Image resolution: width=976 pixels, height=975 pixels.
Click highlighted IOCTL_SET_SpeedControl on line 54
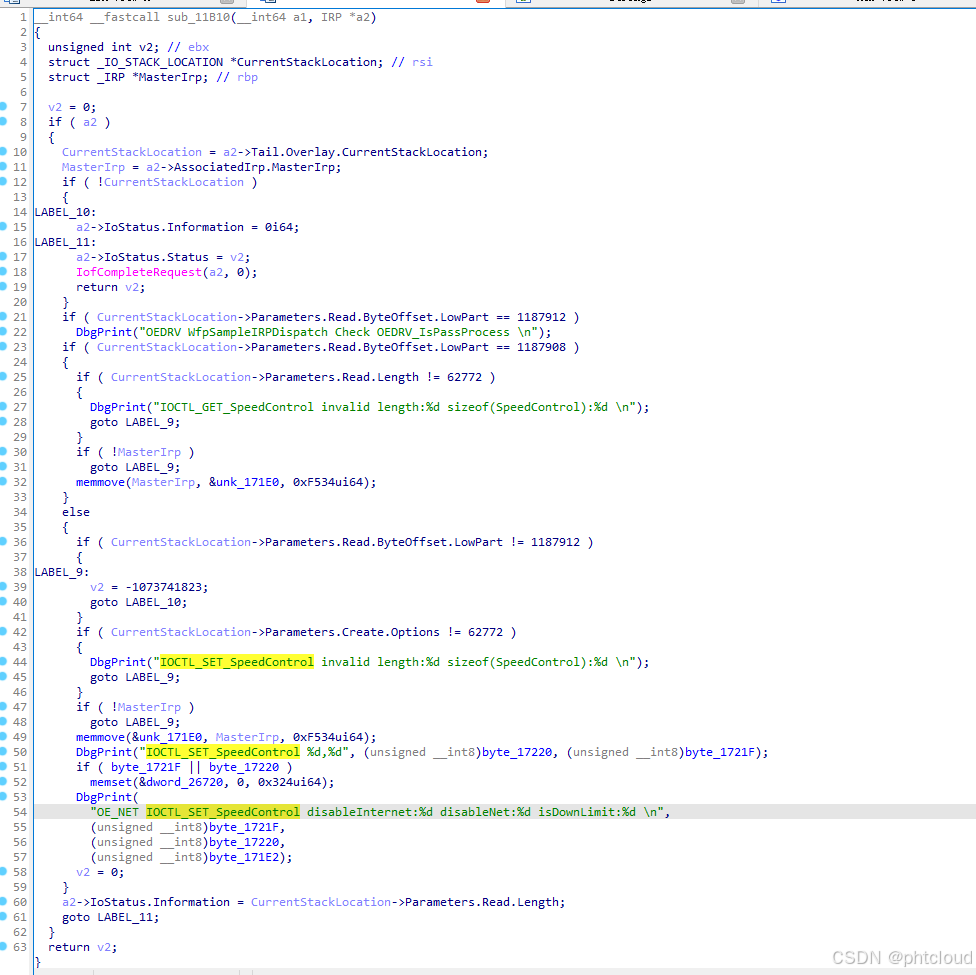click(223, 812)
